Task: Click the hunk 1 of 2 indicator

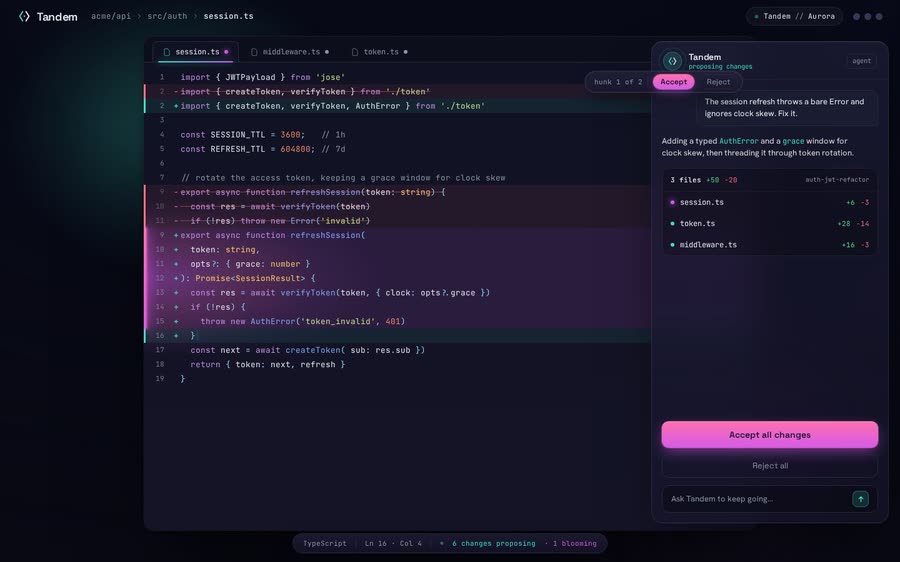Action: pos(618,82)
